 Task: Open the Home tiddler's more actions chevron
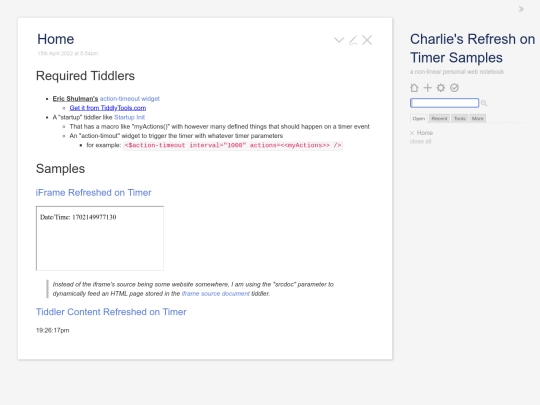pos(339,40)
